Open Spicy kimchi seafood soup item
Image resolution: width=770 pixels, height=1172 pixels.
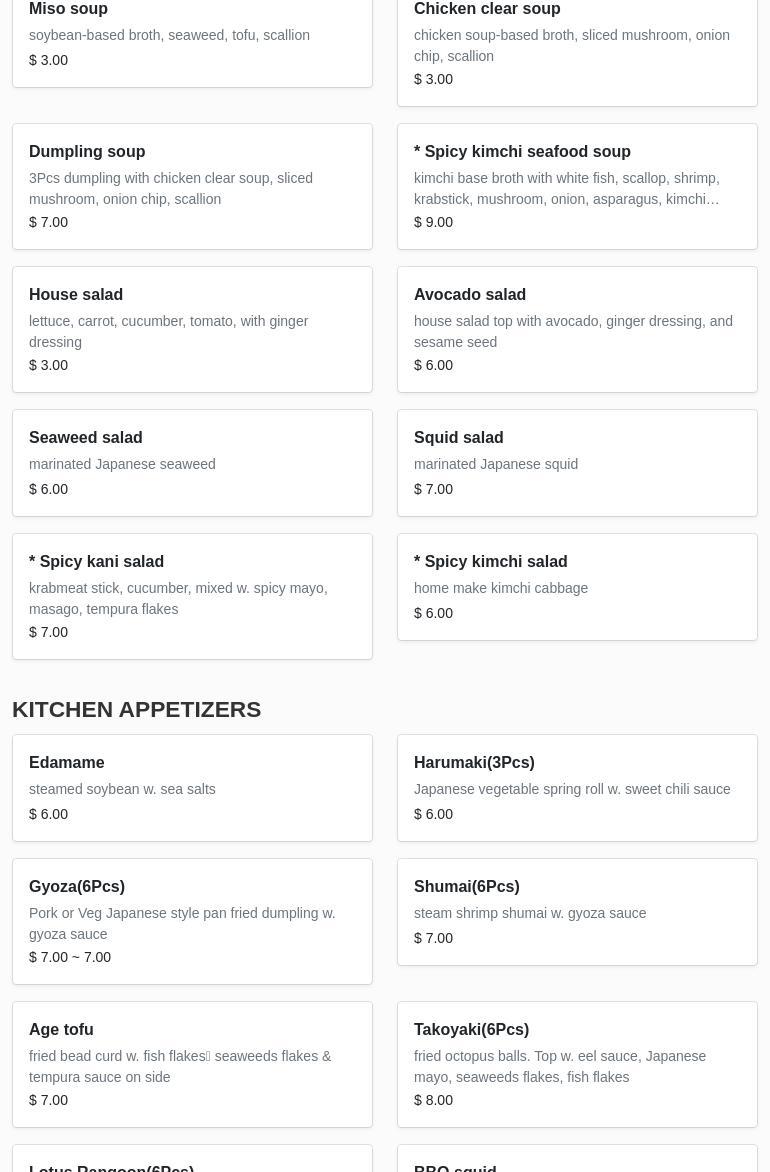(577, 186)
